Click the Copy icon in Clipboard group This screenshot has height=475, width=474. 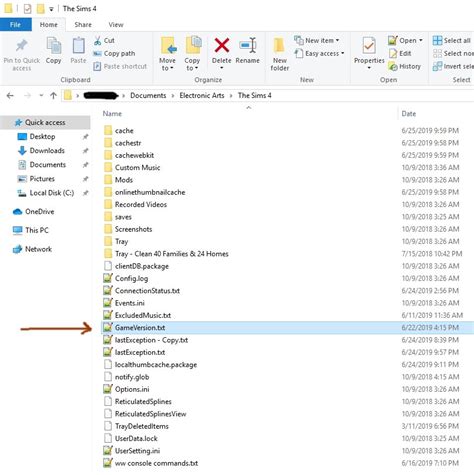54,45
